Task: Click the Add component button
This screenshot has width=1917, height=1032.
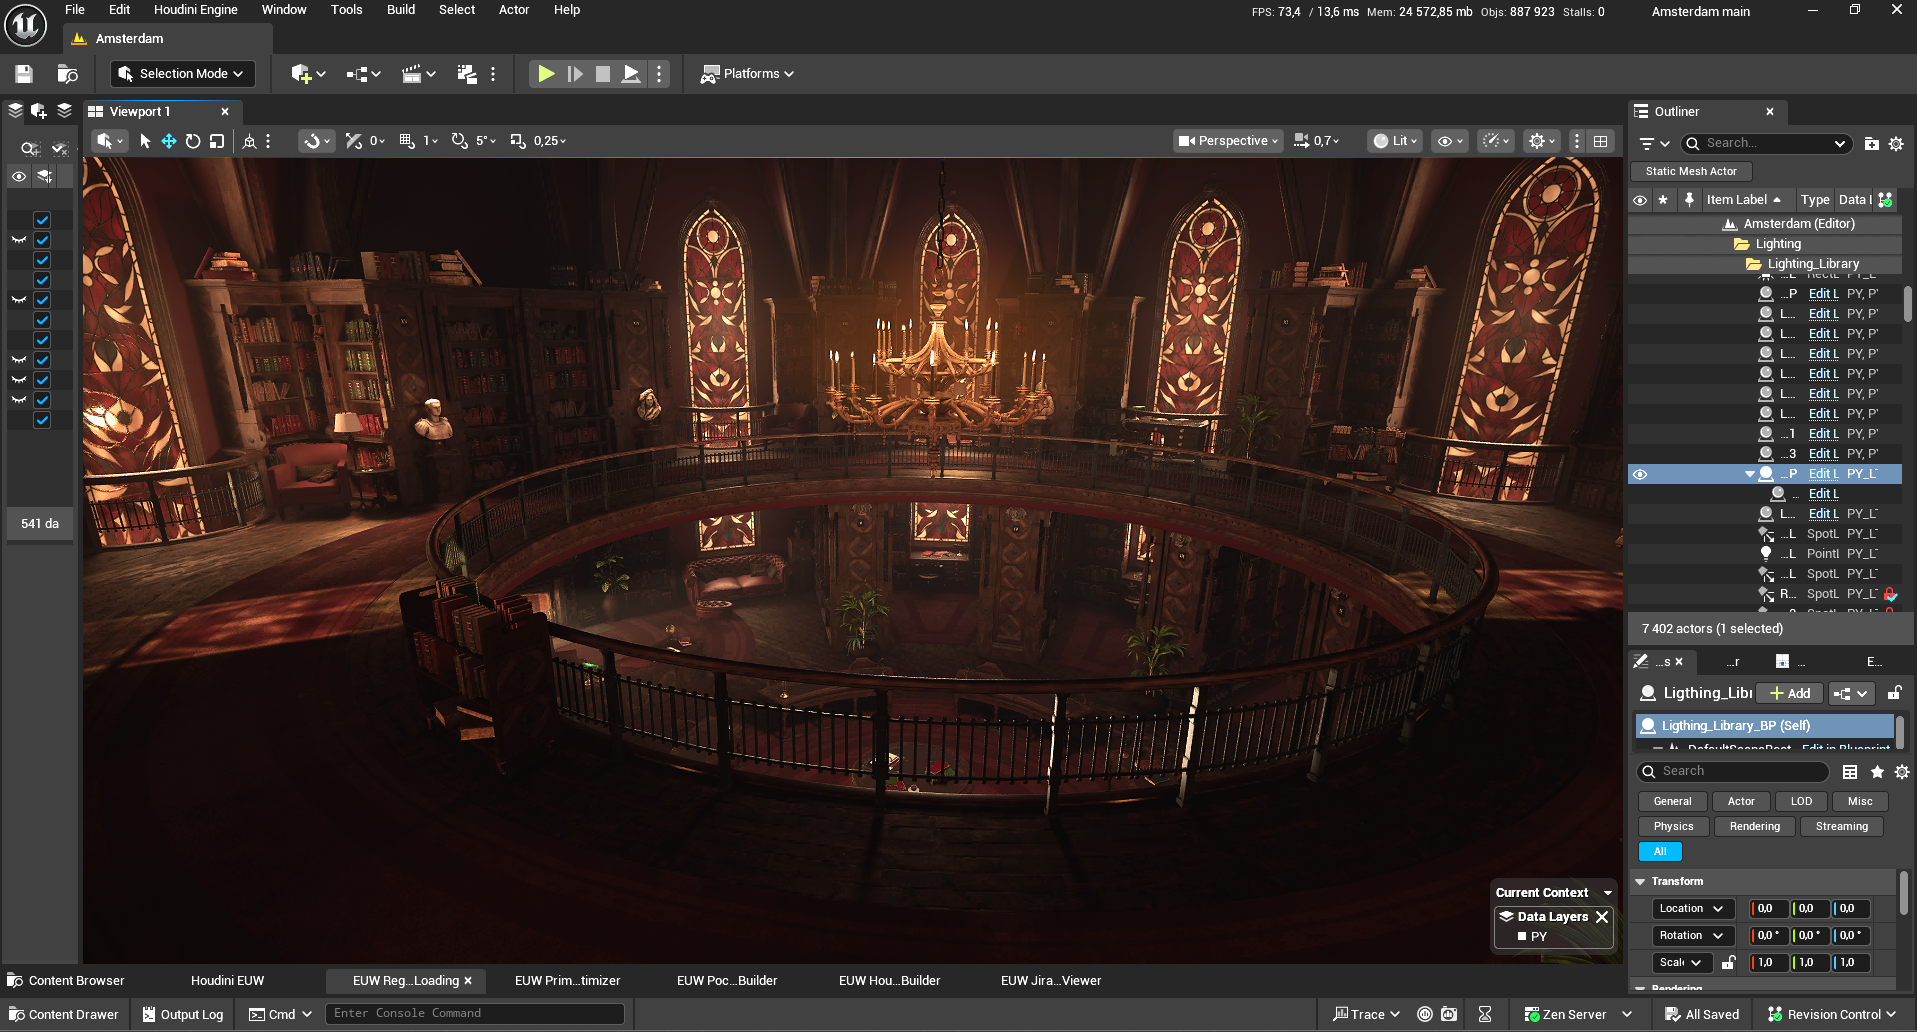Action: point(1790,693)
